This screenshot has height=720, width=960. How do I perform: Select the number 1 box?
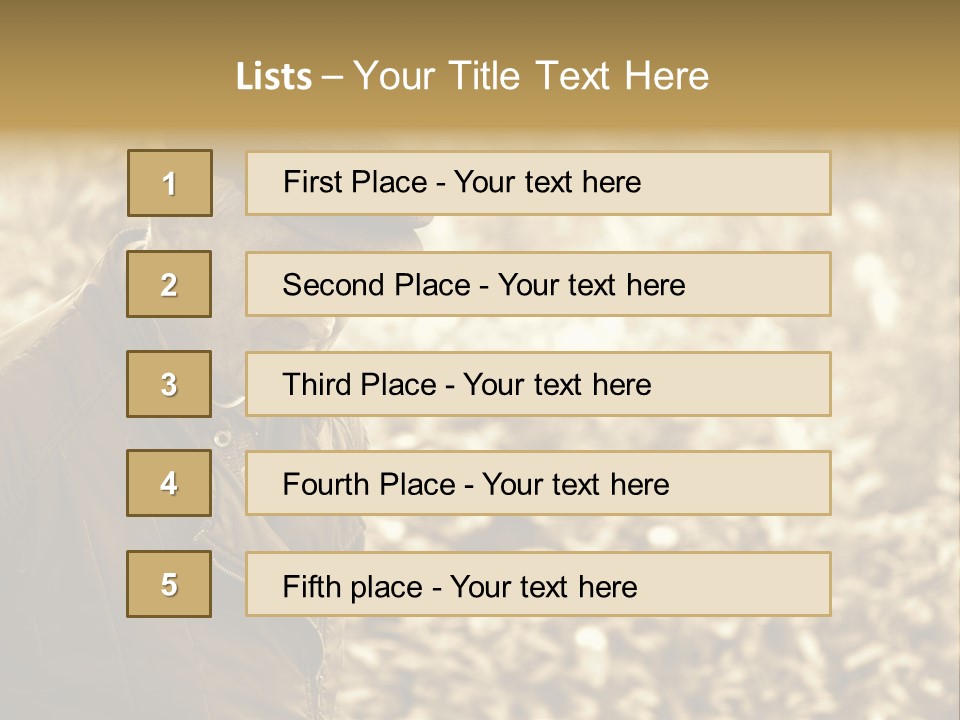tap(170, 183)
